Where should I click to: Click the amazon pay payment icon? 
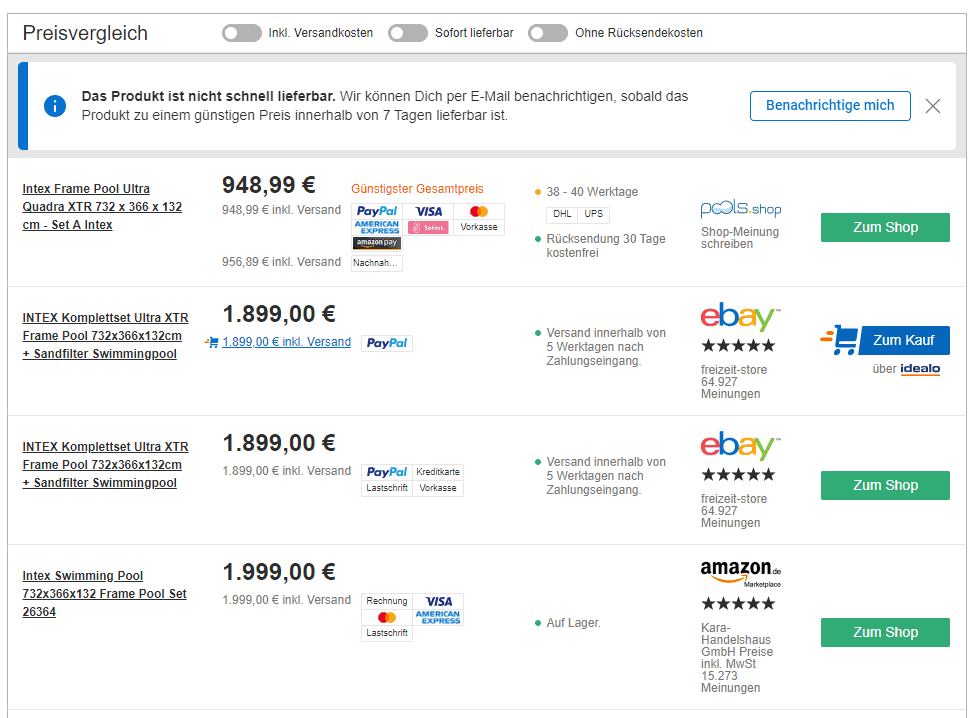tap(376, 243)
